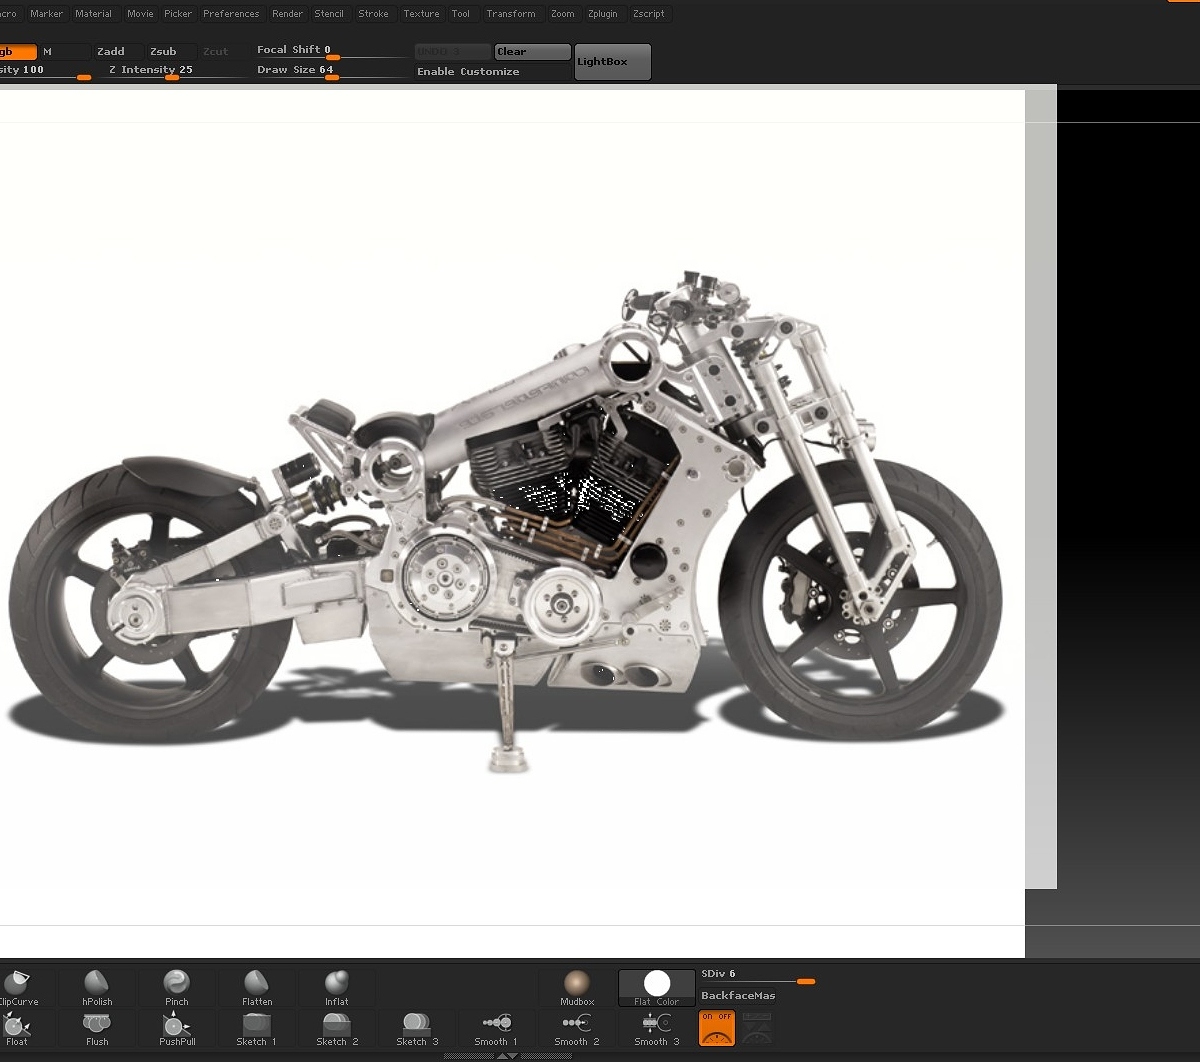Select the Smooth 2 brush
The width and height of the screenshot is (1200, 1062).
[x=577, y=1028]
